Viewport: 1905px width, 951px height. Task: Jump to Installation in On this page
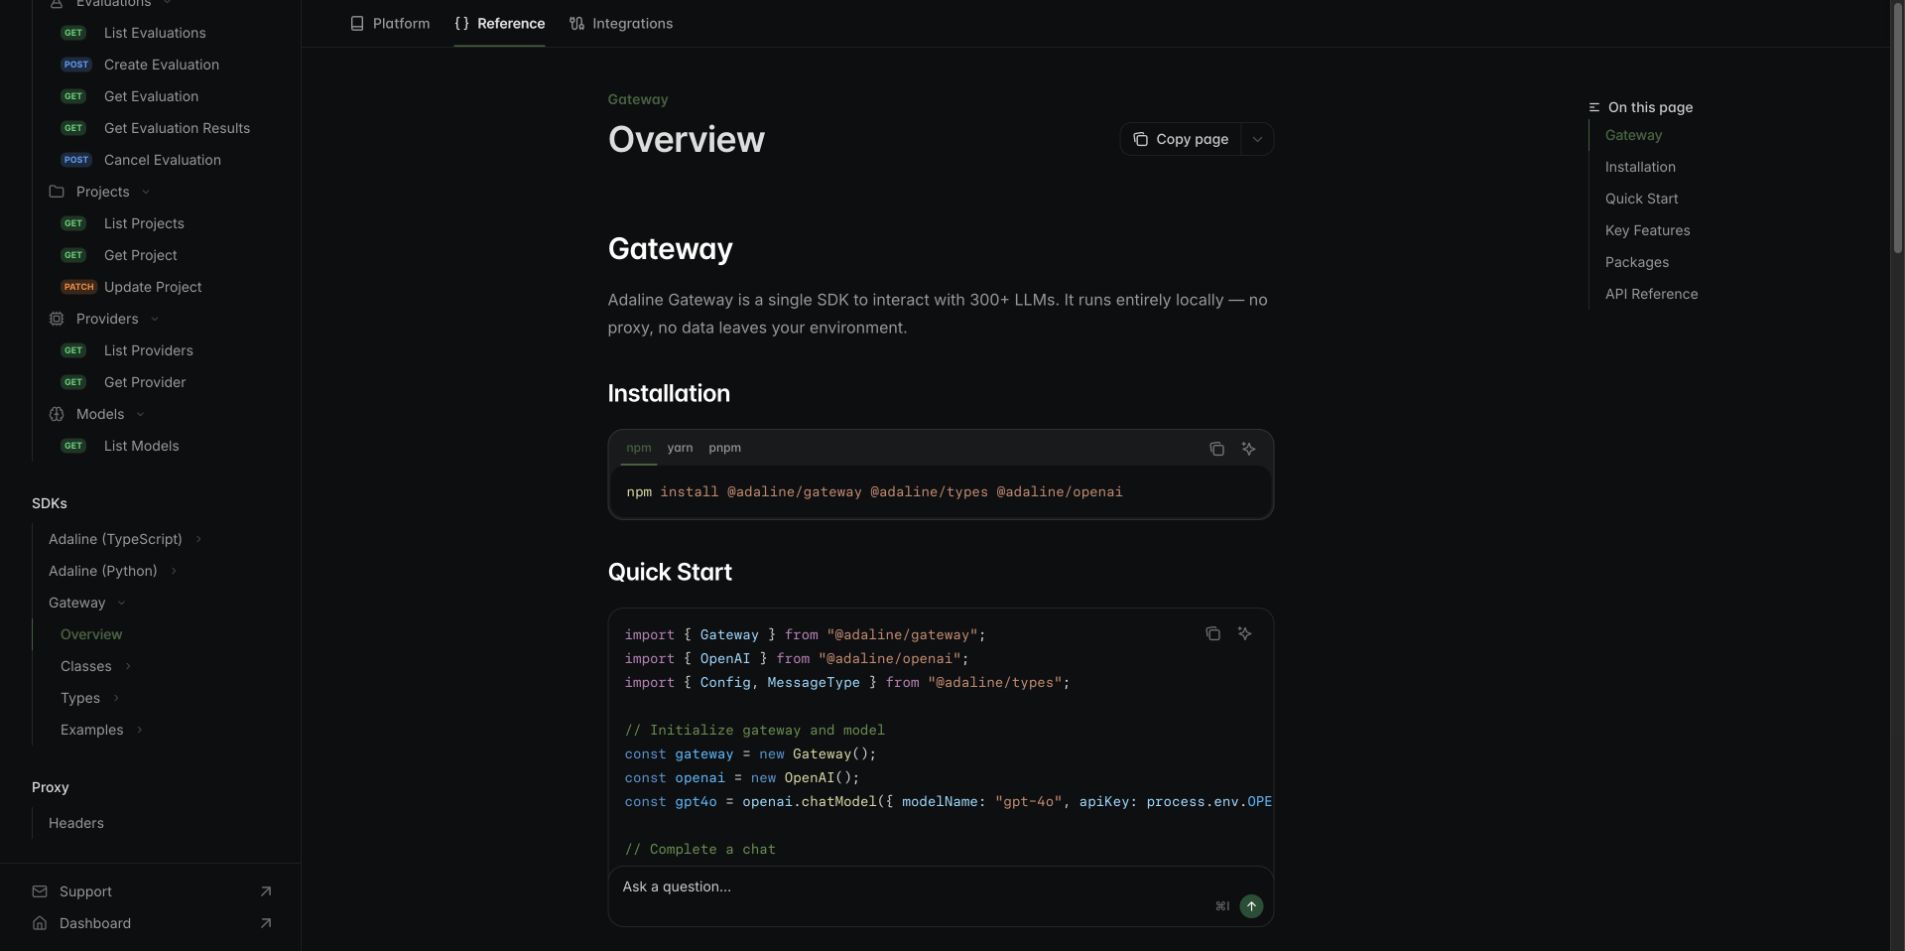pos(1640,167)
